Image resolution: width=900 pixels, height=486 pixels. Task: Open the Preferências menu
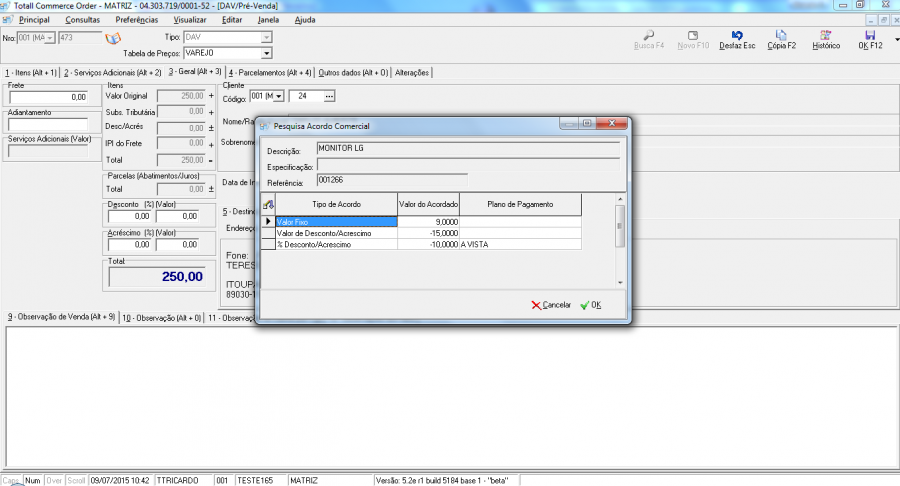click(x=136, y=20)
